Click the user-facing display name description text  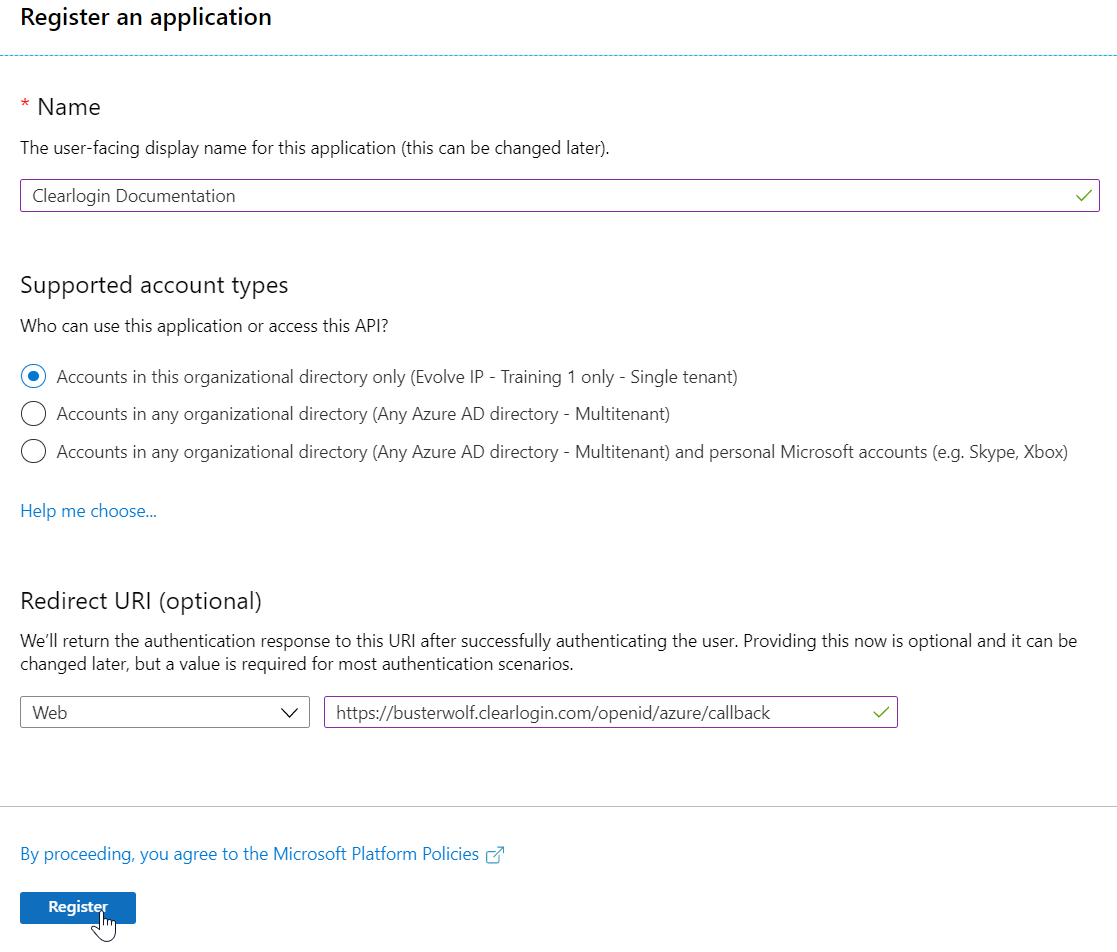[315, 148]
